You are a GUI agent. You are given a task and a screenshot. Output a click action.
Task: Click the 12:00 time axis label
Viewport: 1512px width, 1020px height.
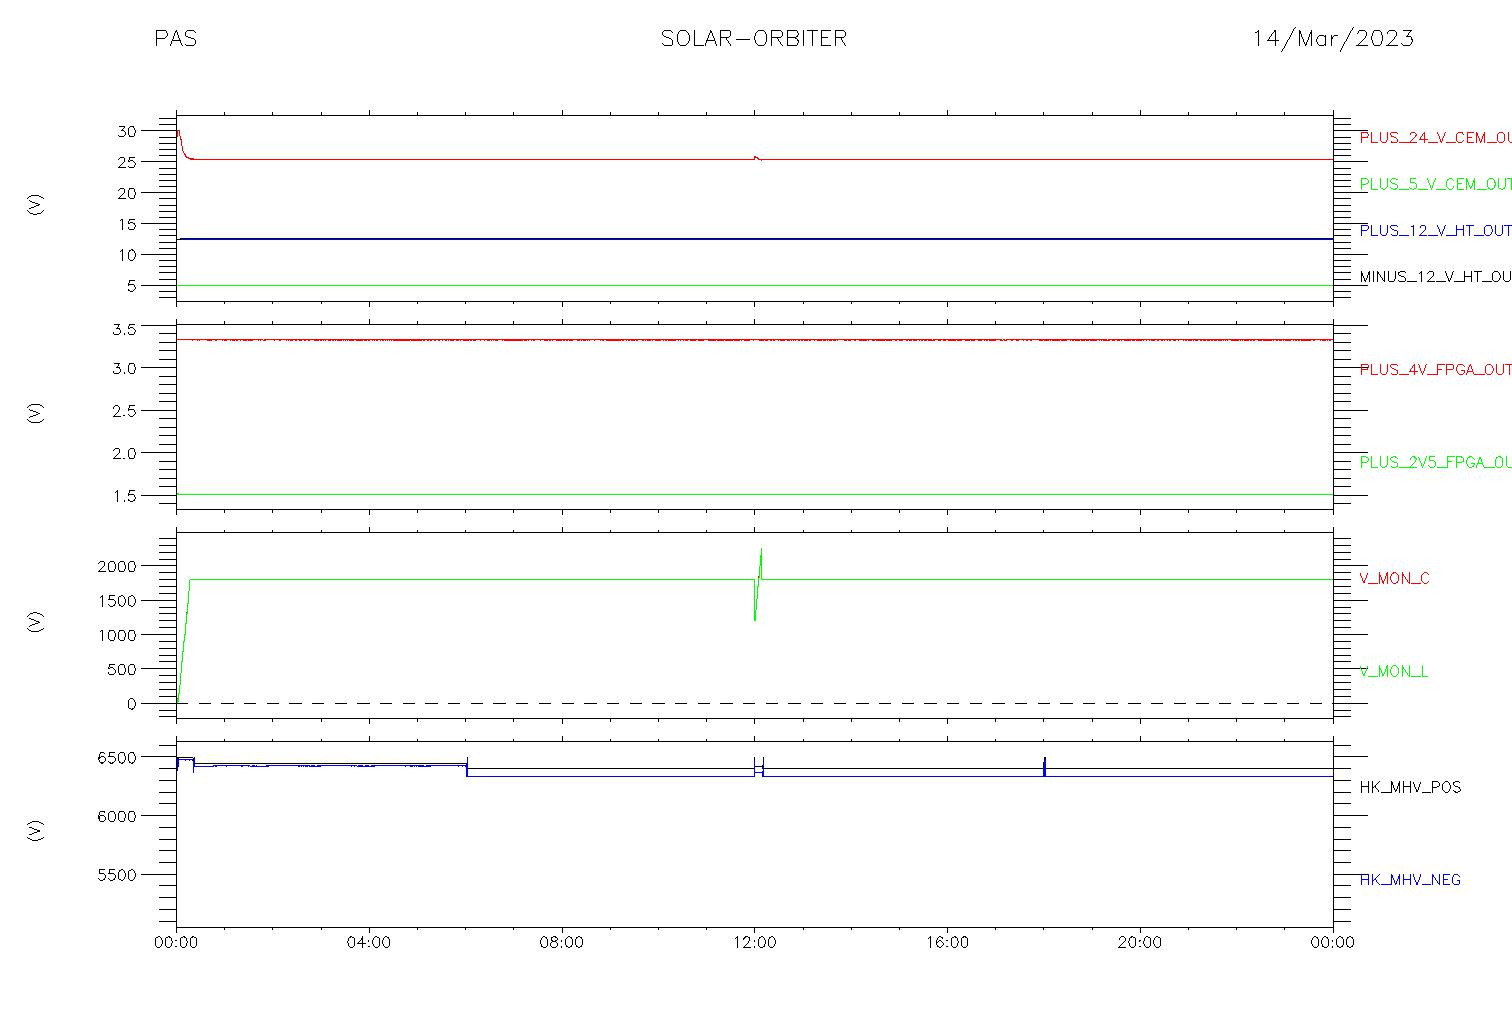754,942
